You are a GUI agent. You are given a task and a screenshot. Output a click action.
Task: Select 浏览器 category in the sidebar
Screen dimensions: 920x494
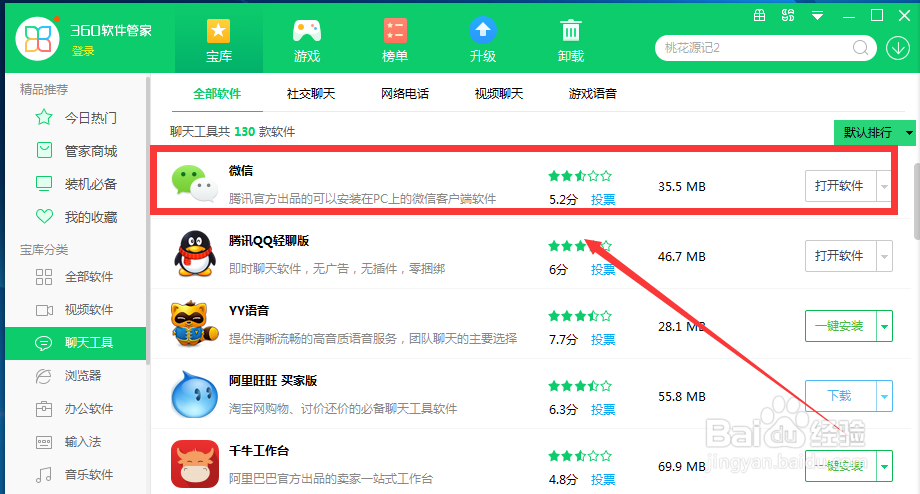(75, 375)
